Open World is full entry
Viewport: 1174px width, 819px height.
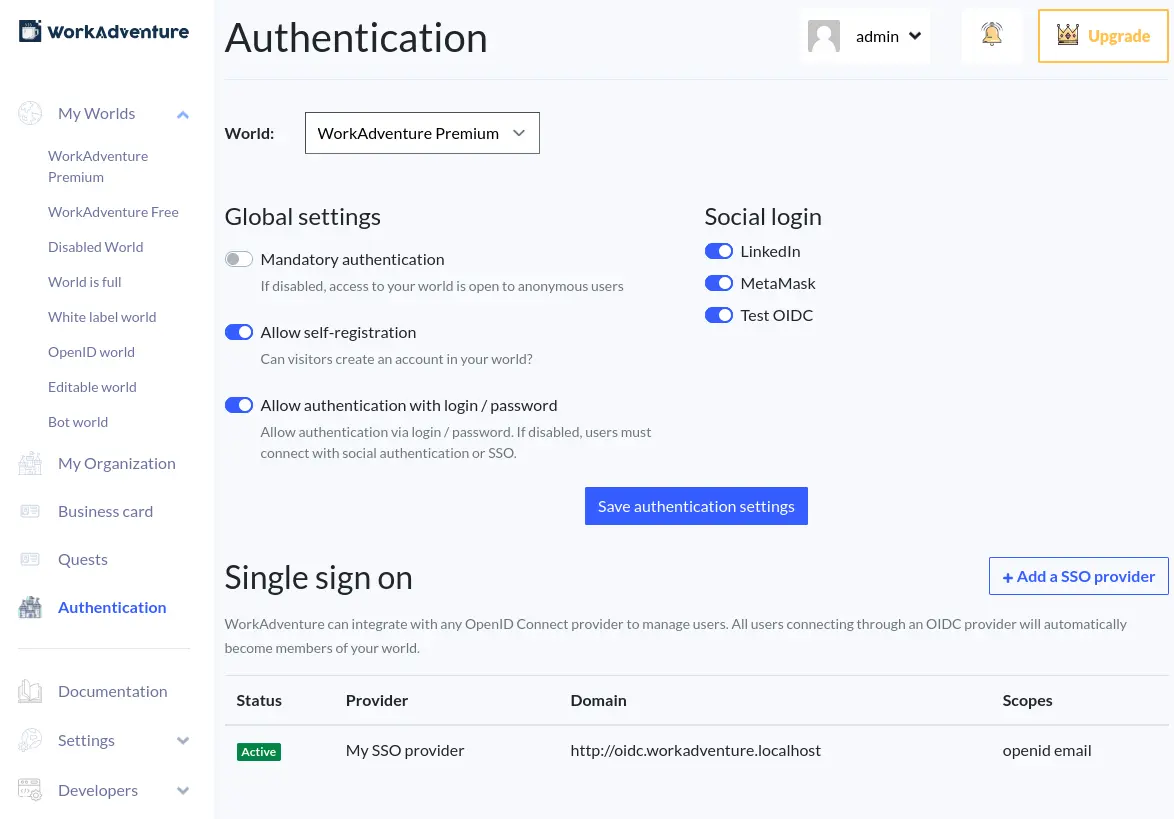pyautogui.click(x=85, y=282)
